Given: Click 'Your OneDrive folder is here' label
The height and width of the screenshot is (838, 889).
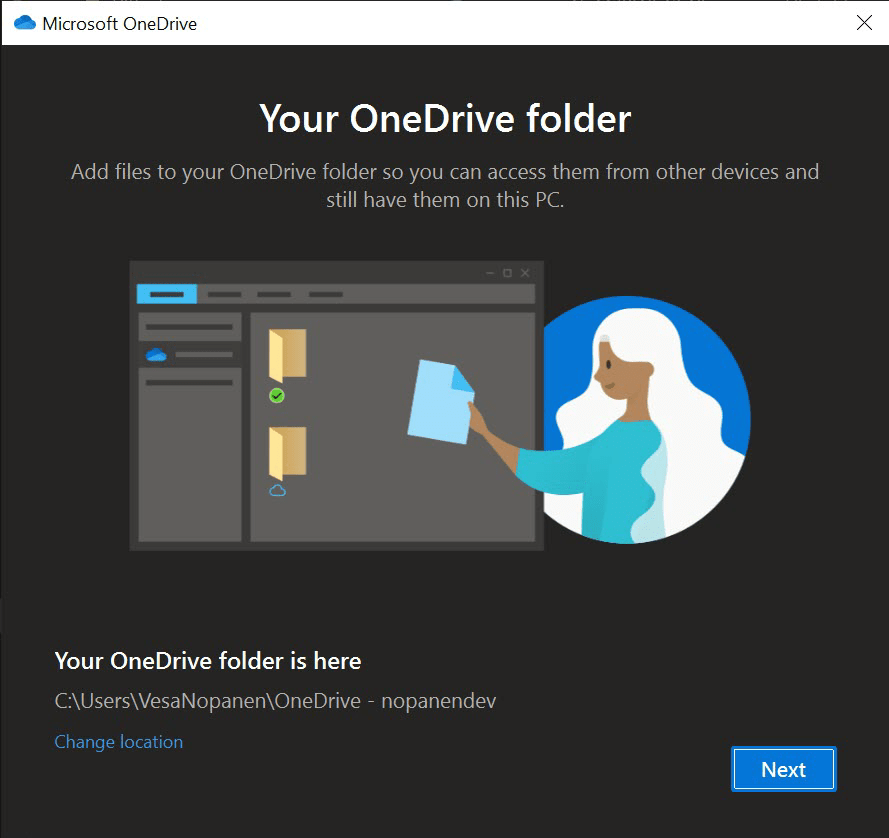Looking at the screenshot, I should click(x=207, y=661).
